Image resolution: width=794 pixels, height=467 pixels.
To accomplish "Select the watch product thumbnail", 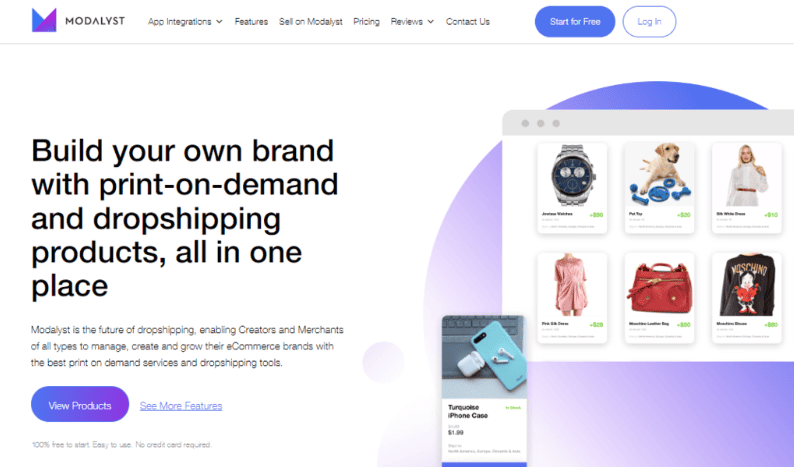I will (x=572, y=175).
